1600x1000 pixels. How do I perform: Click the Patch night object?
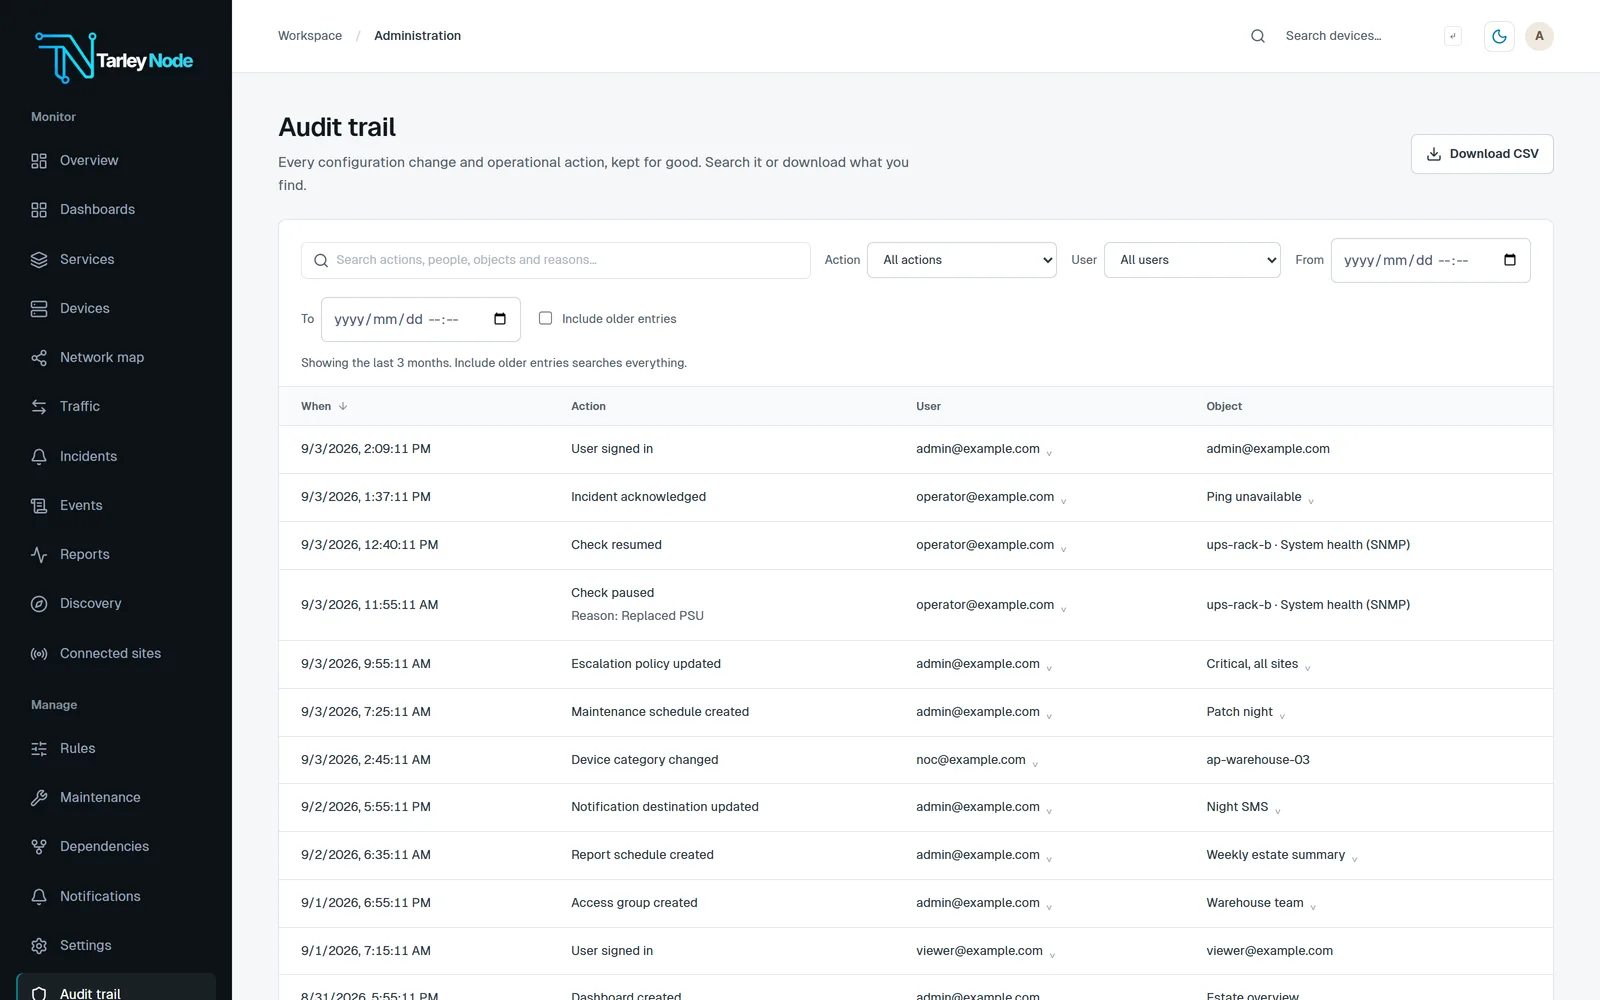1239,712
